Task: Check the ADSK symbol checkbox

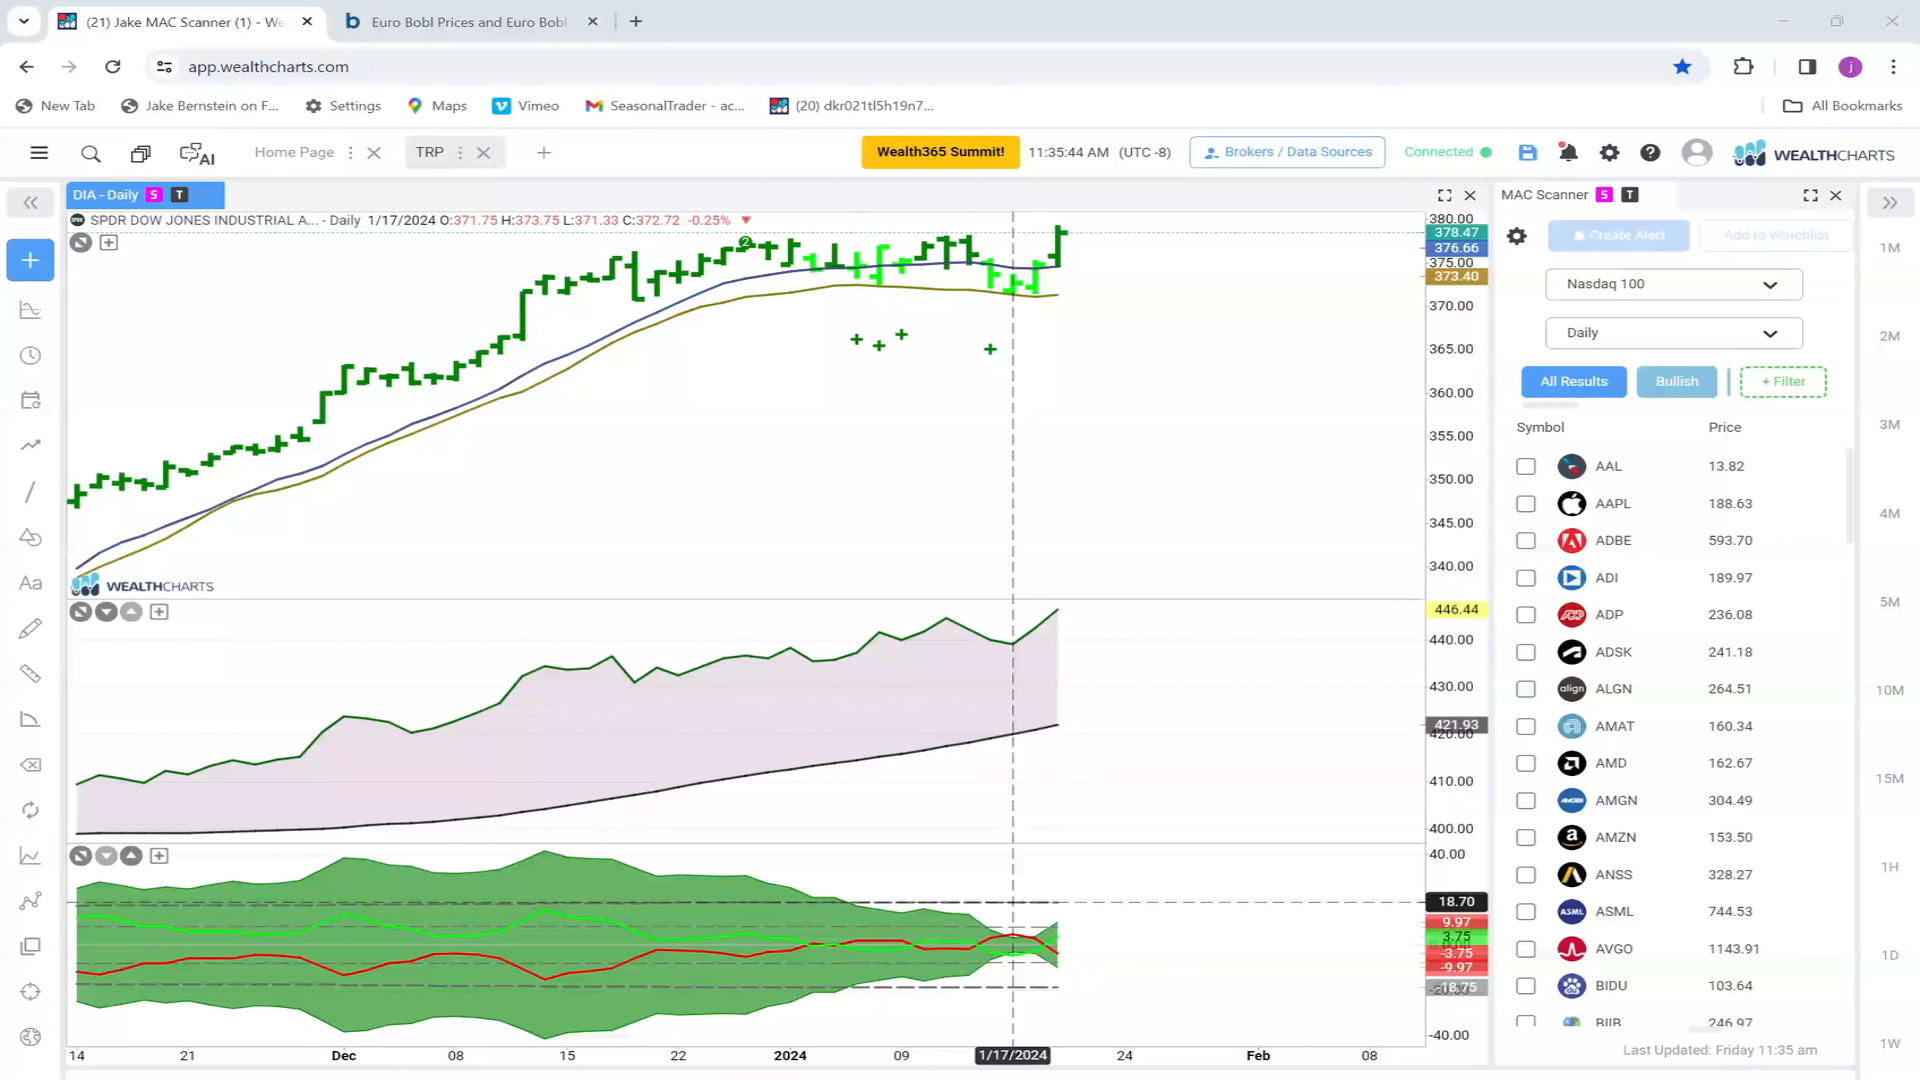Action: 1526,652
